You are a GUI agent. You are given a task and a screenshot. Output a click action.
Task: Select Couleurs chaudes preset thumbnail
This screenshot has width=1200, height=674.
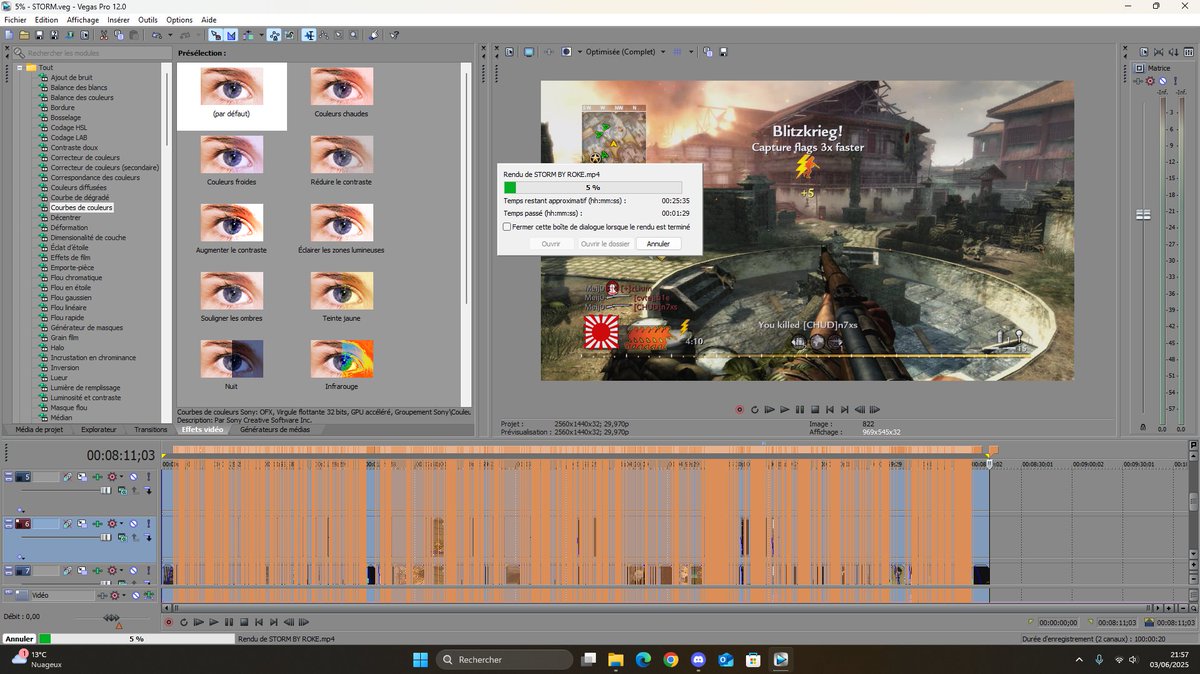[x=342, y=87]
